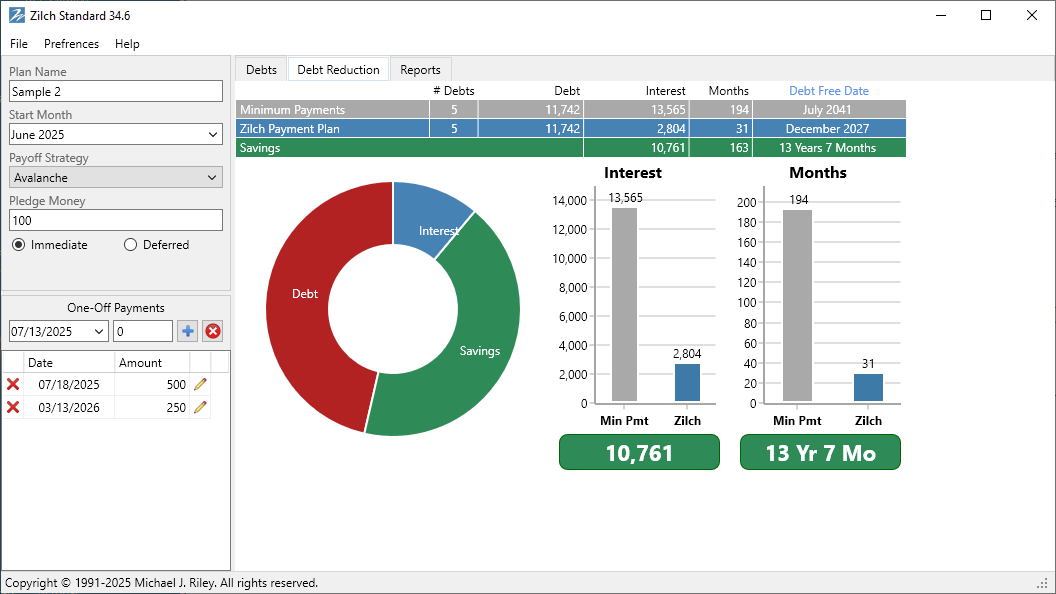This screenshot has width=1056, height=594.
Task: Edit the 07/18/2025 payment with pencil
Action: (x=200, y=385)
